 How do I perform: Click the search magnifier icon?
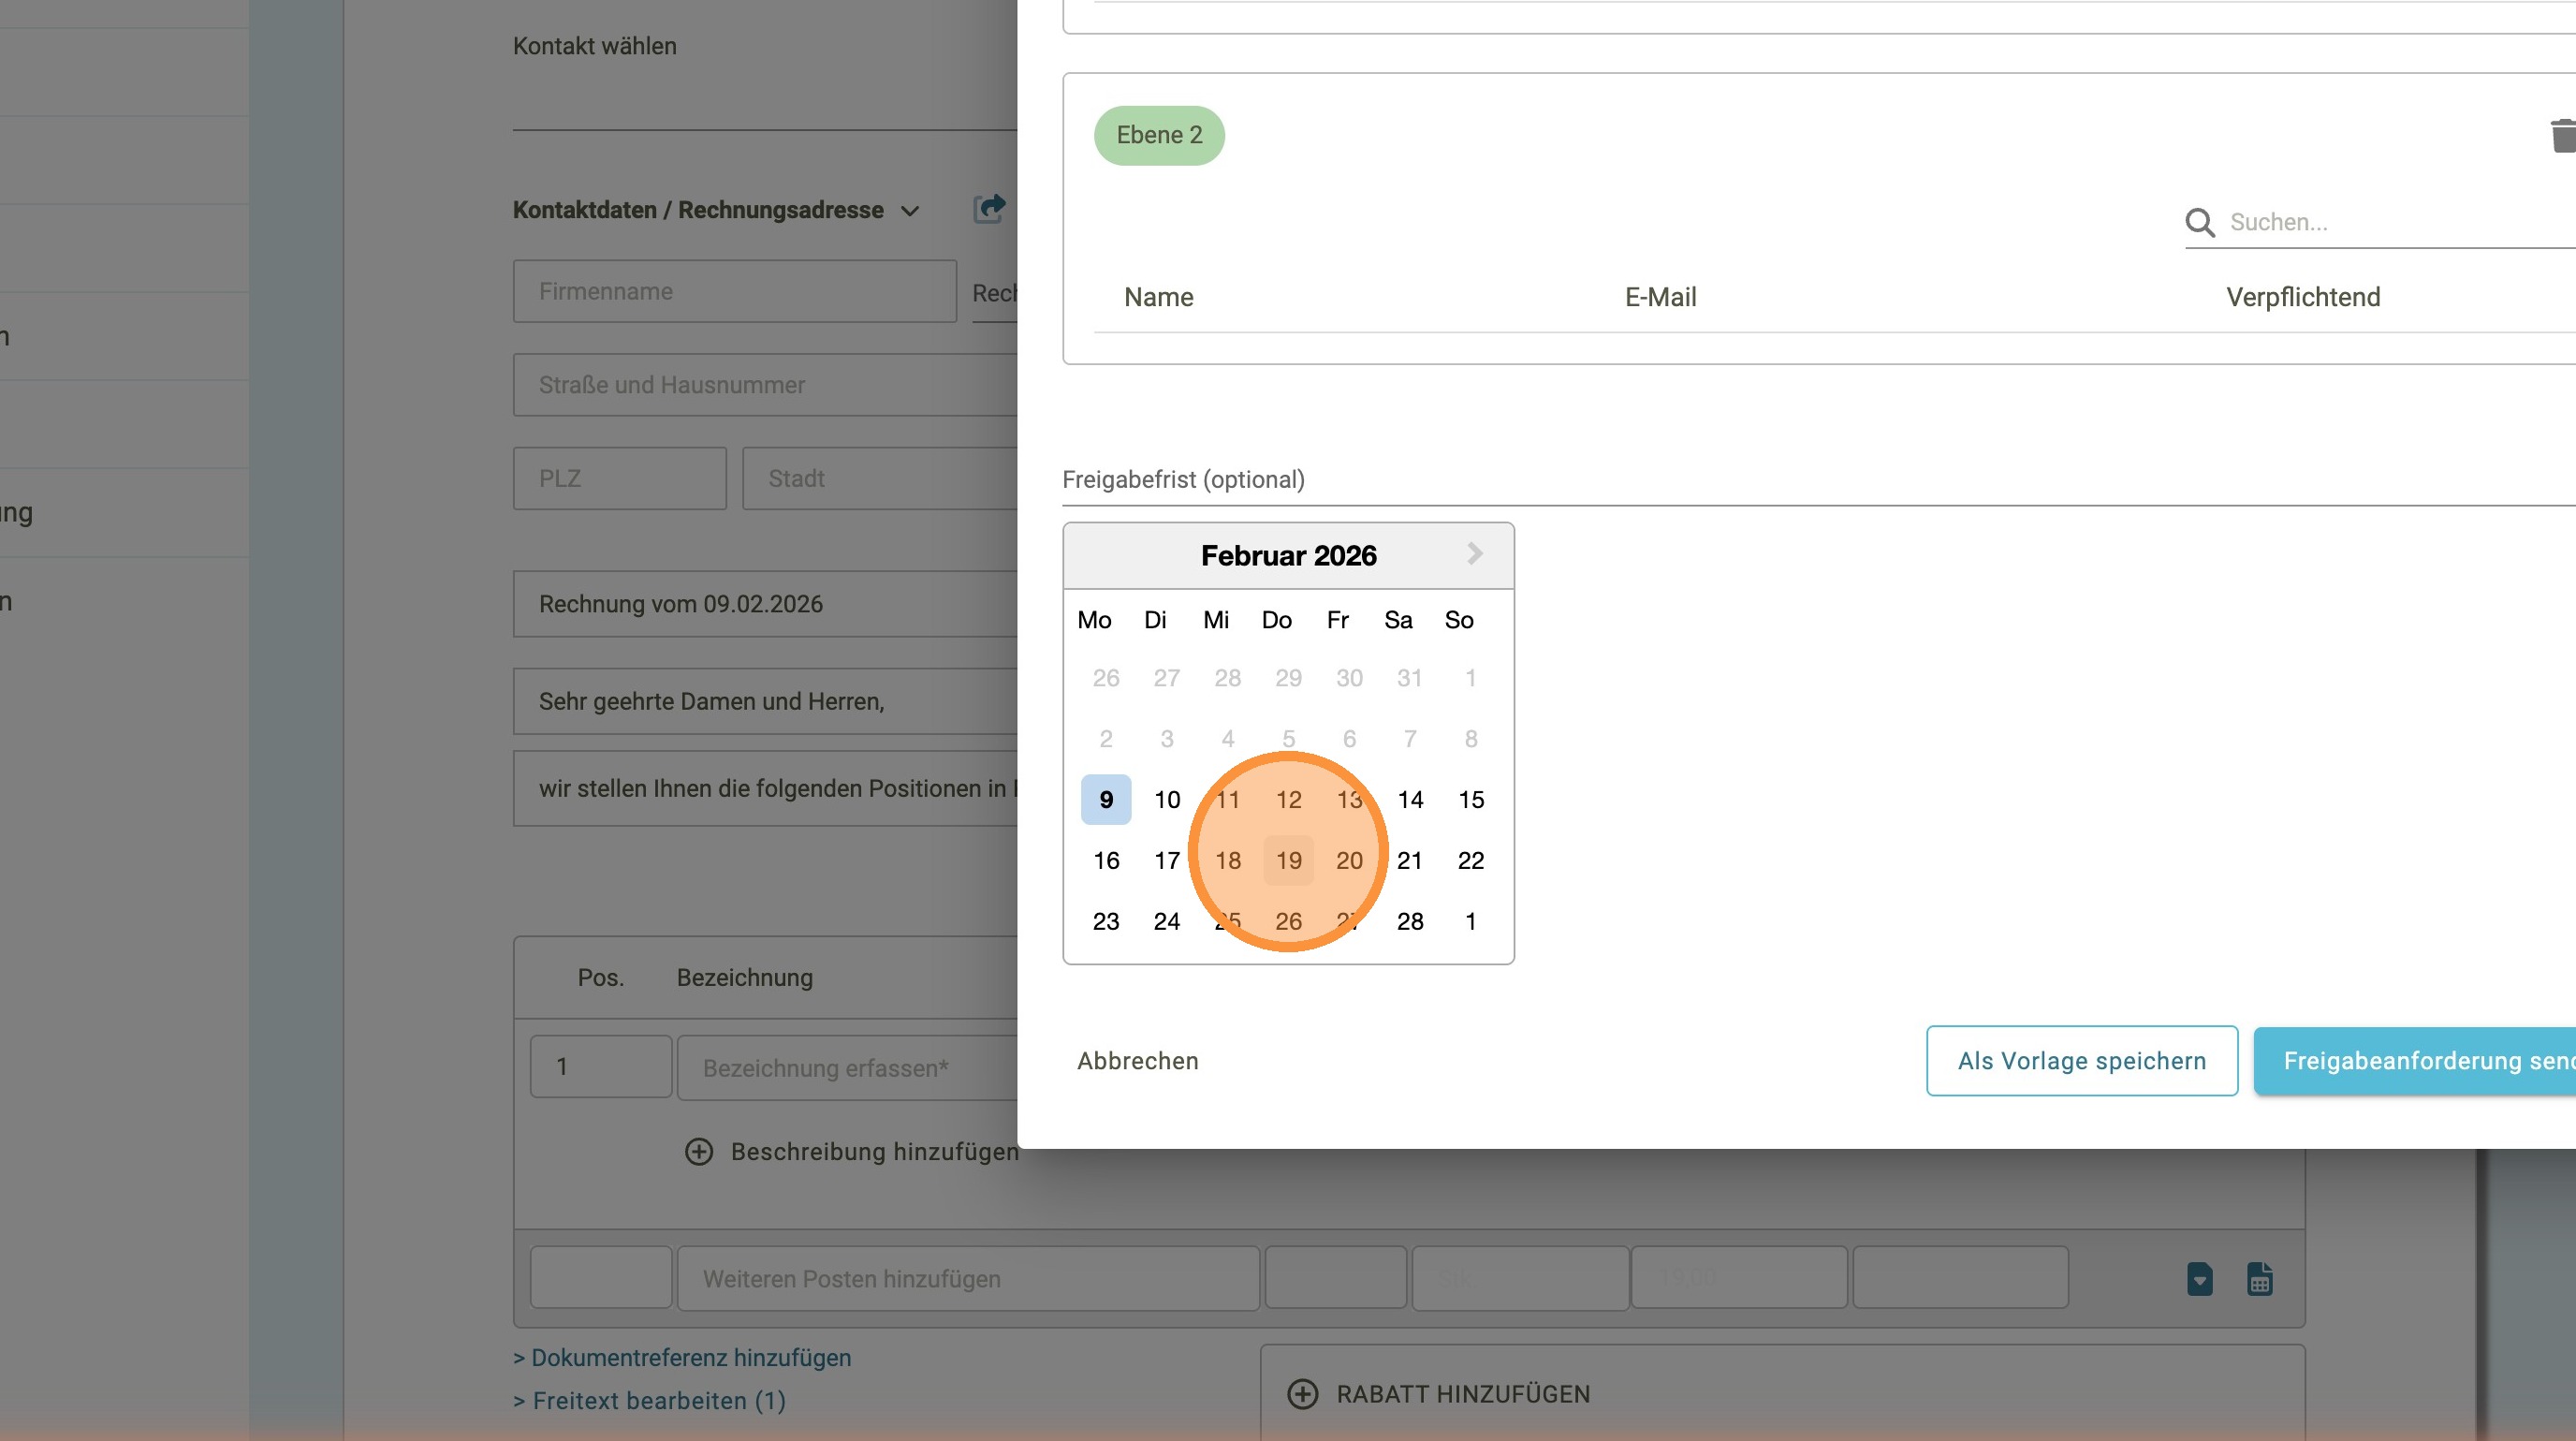point(2199,222)
